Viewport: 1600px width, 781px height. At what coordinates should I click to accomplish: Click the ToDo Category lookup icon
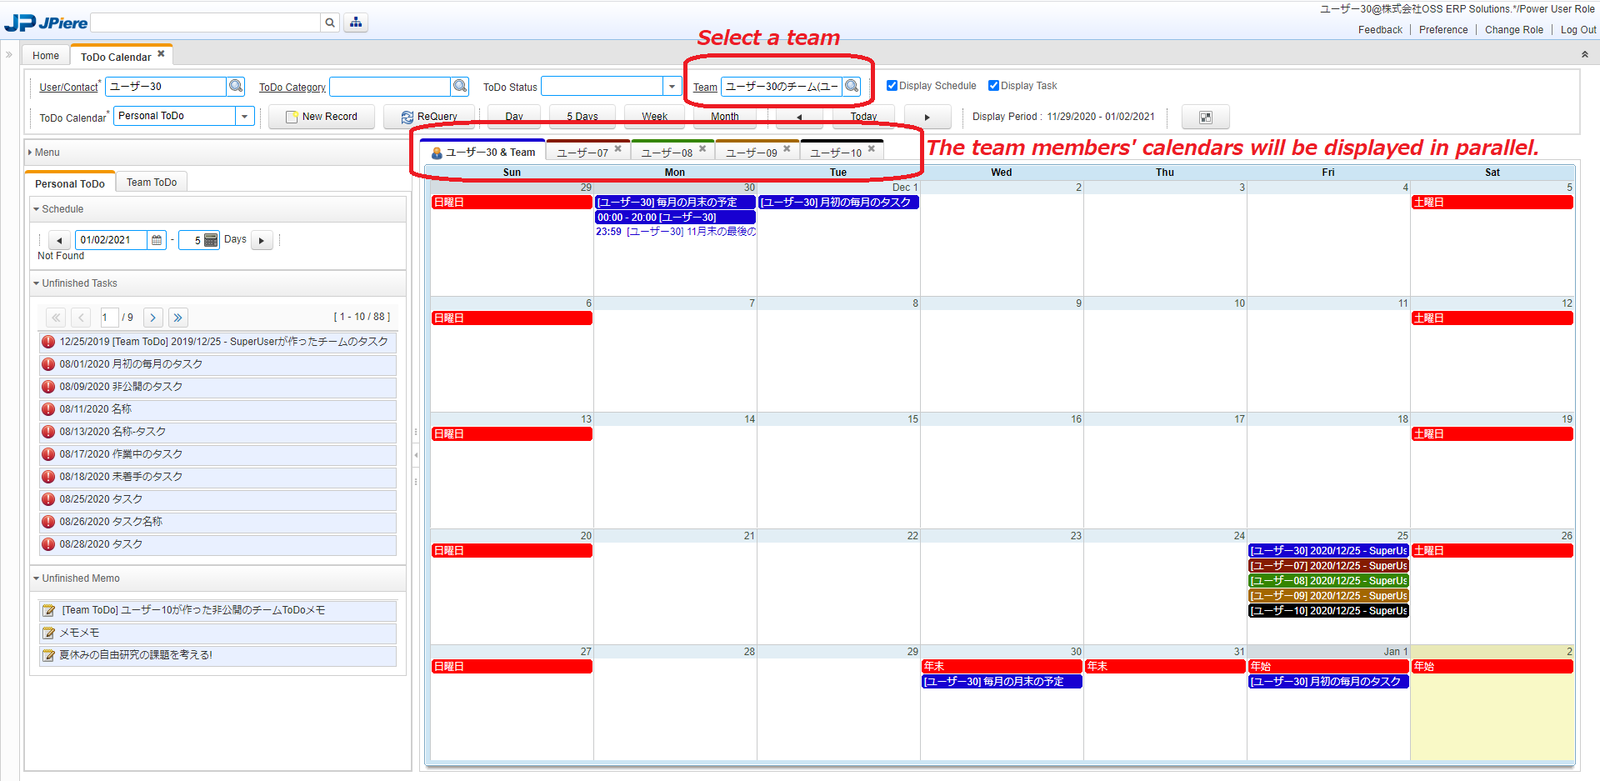(460, 87)
